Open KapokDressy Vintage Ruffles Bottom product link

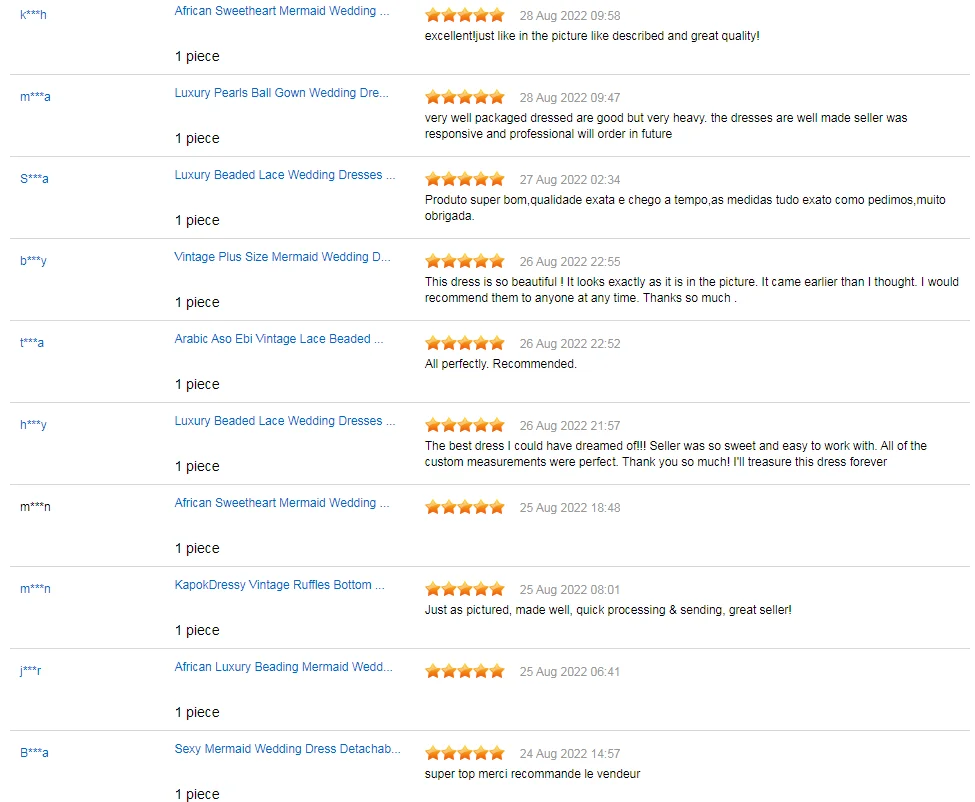(279, 585)
